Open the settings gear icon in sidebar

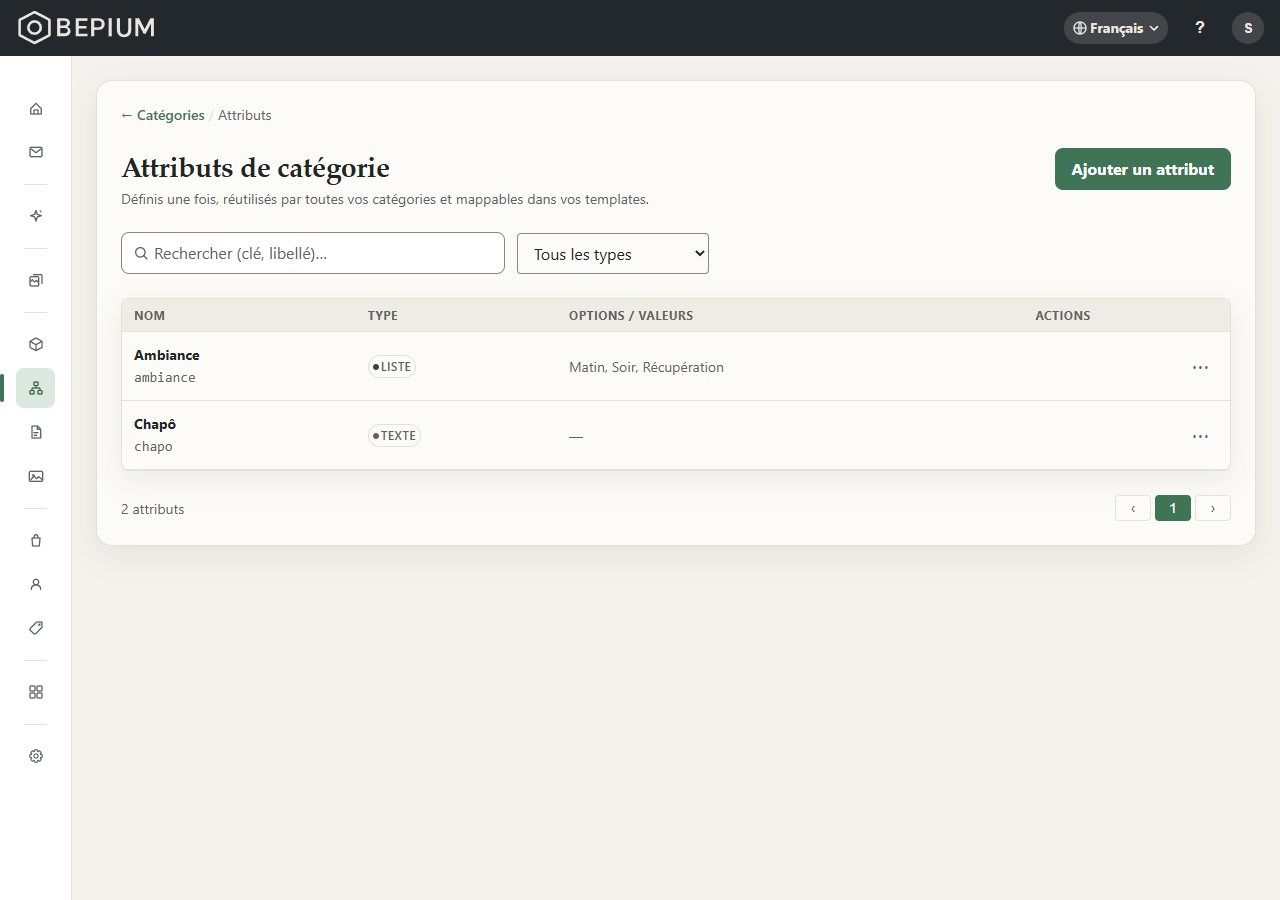[x=36, y=756]
